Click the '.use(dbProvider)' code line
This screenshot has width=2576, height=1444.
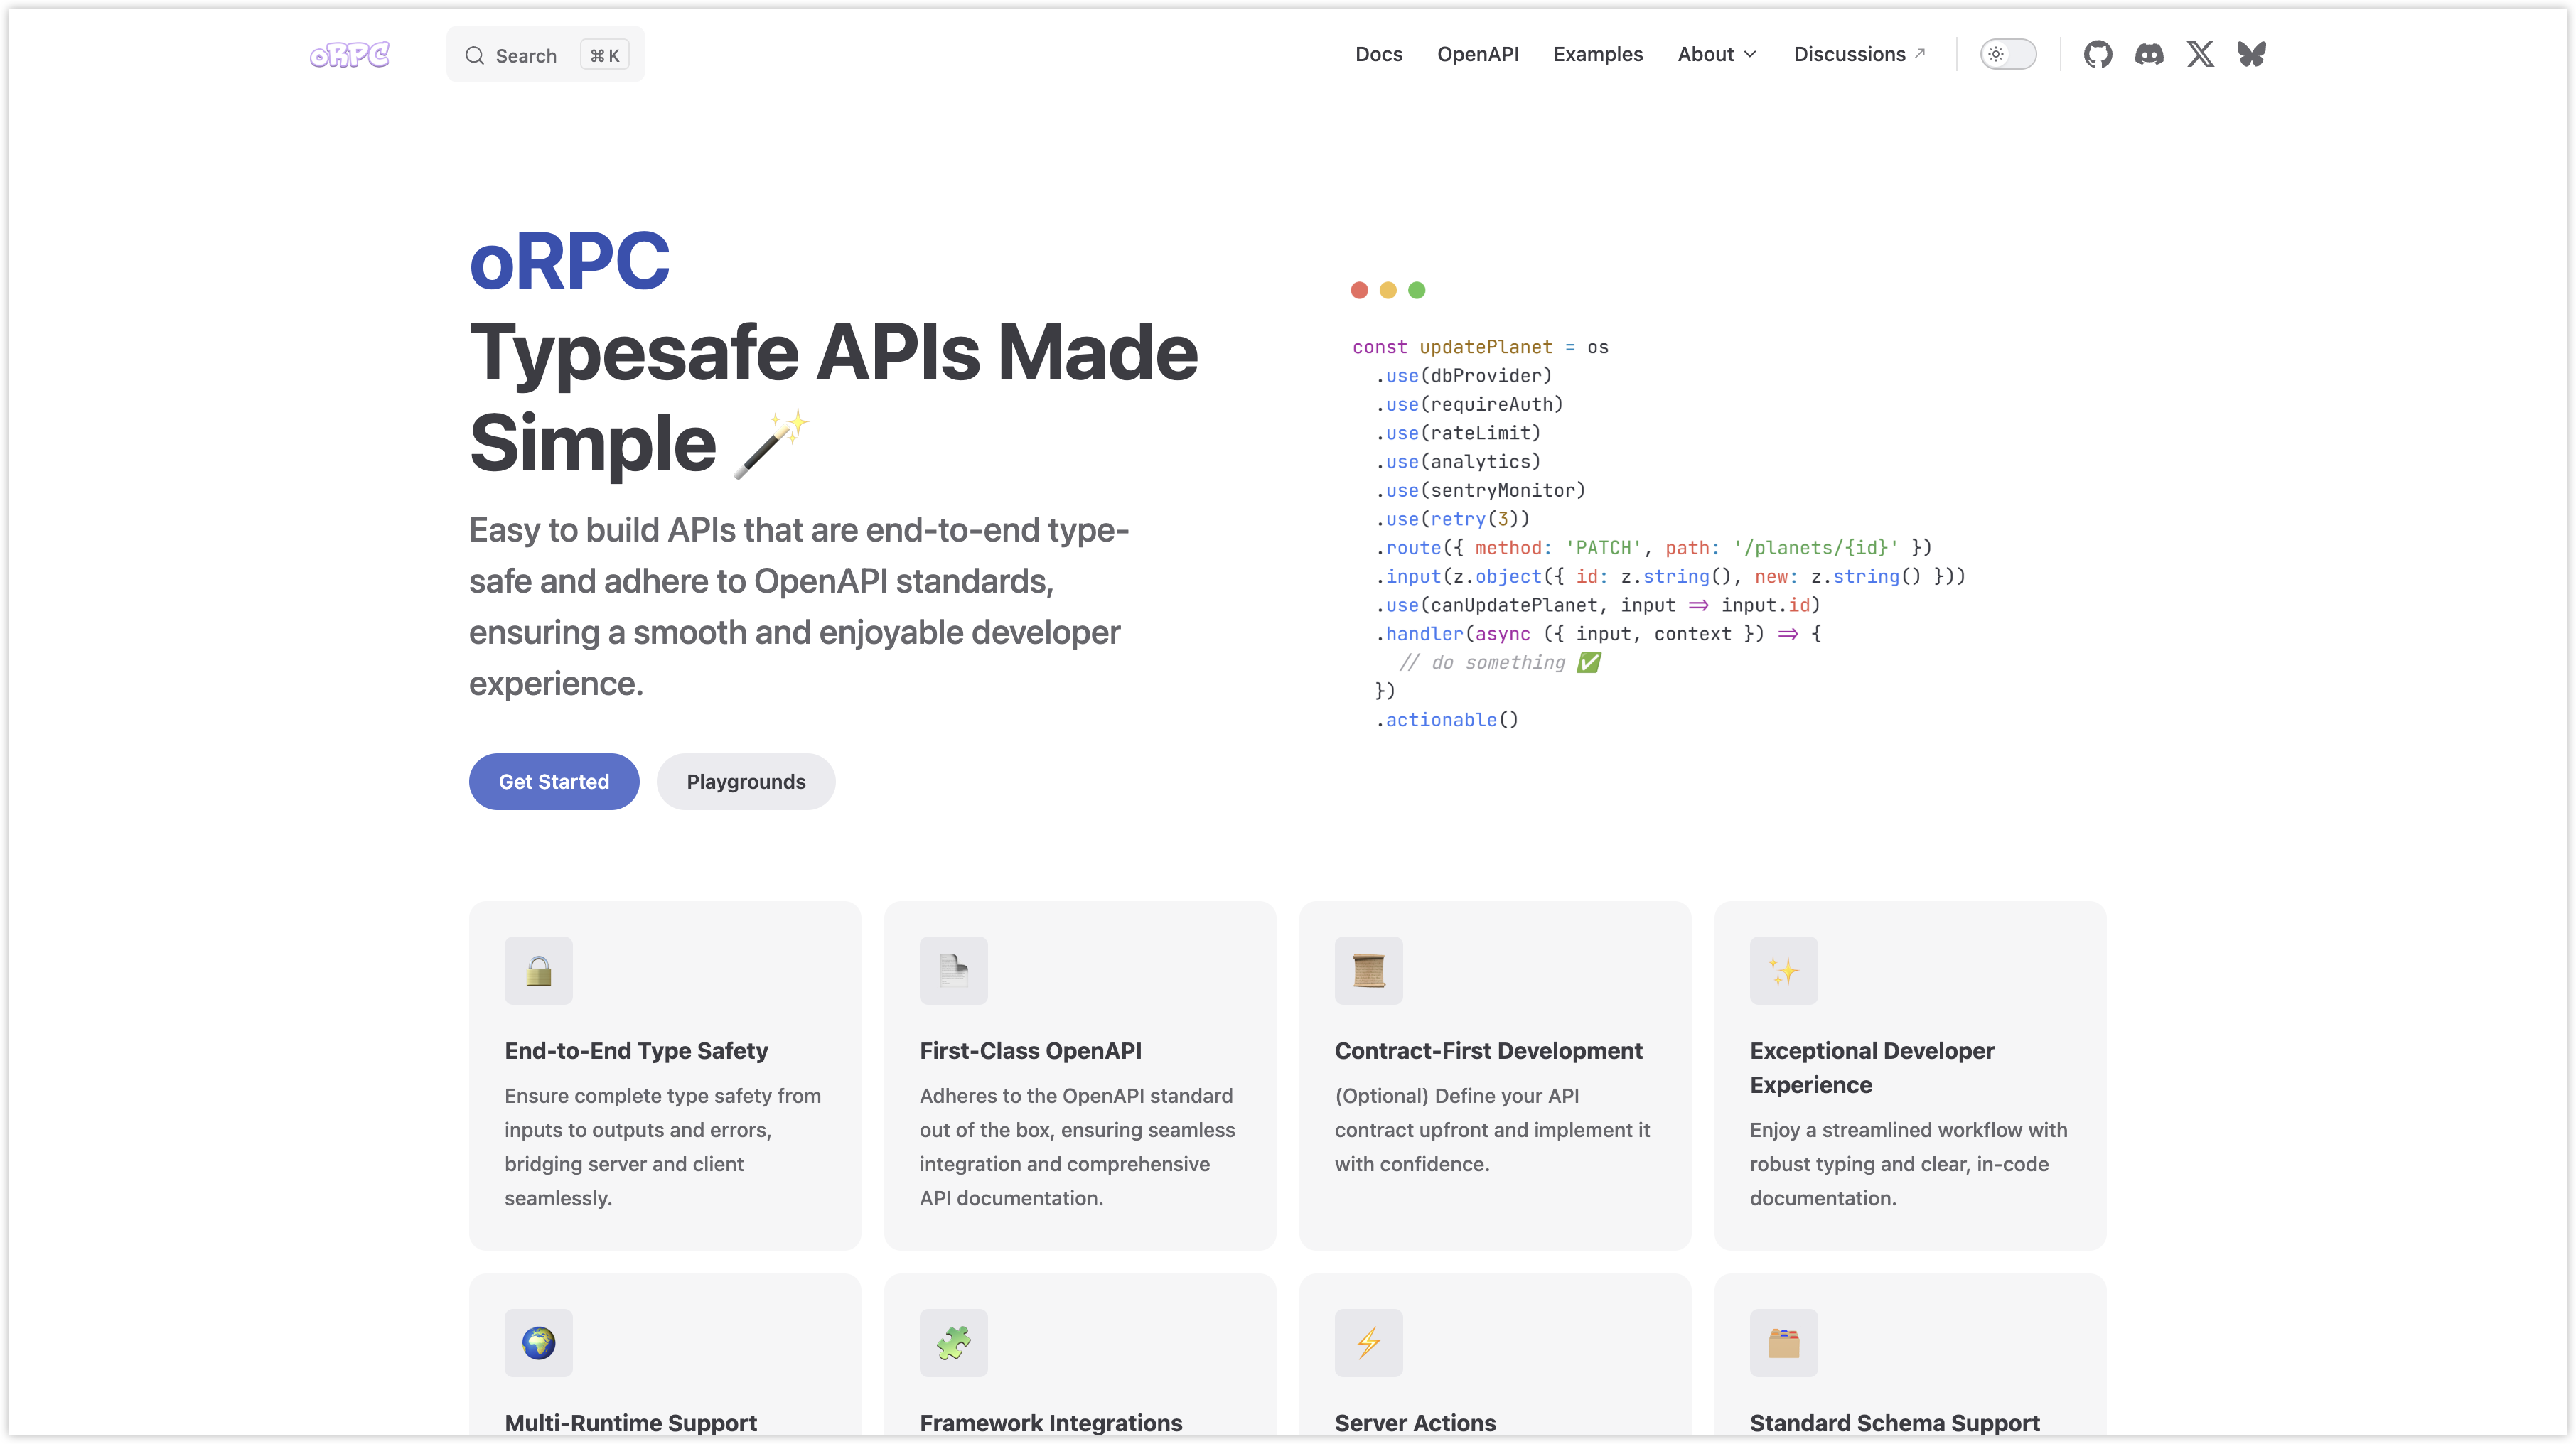[1464, 375]
